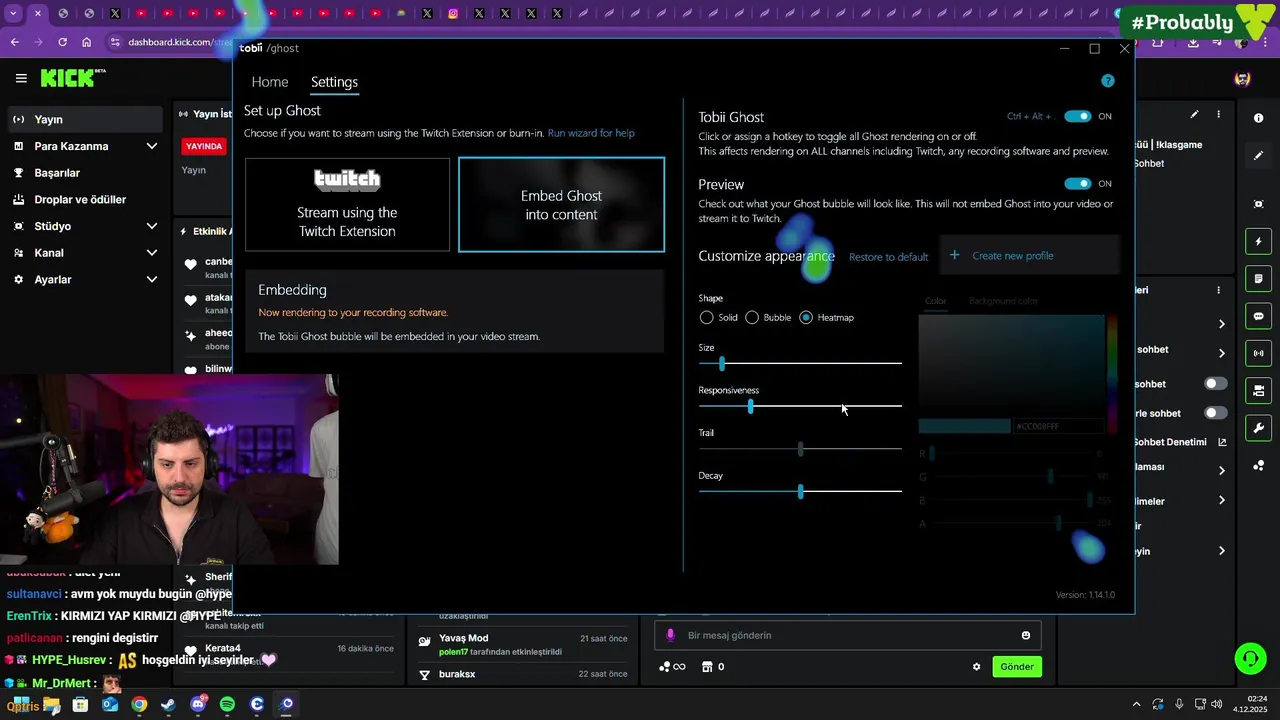Open Discord from taskbar
Viewport: 1280px width, 720px height.
198,705
